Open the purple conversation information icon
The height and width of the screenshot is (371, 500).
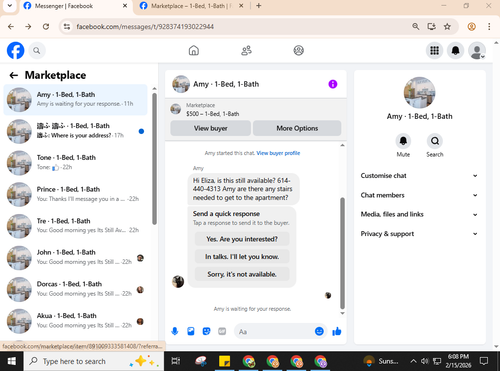coord(333,84)
